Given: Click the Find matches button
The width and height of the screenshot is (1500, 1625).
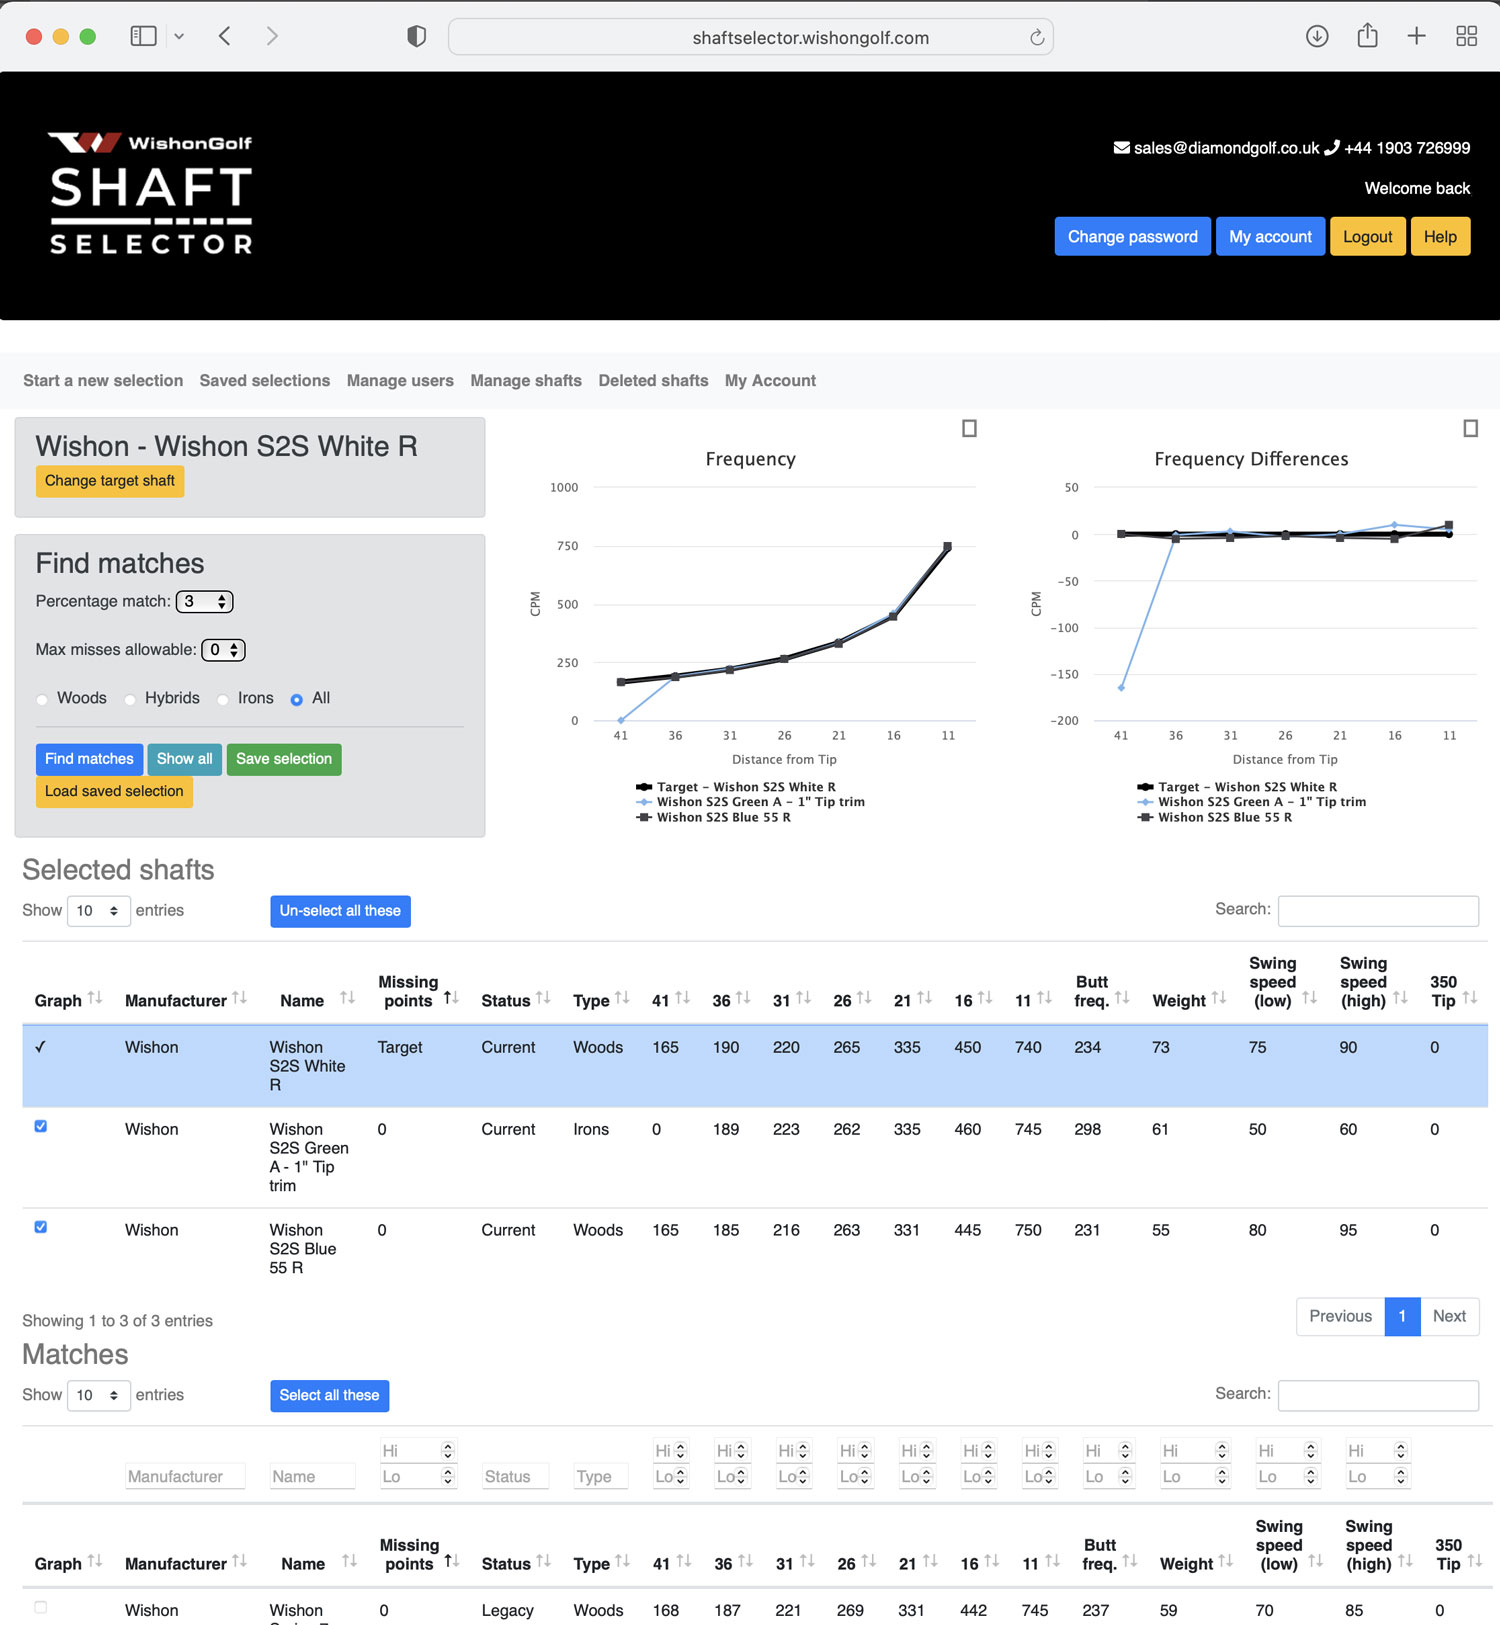Looking at the screenshot, I should (89, 759).
